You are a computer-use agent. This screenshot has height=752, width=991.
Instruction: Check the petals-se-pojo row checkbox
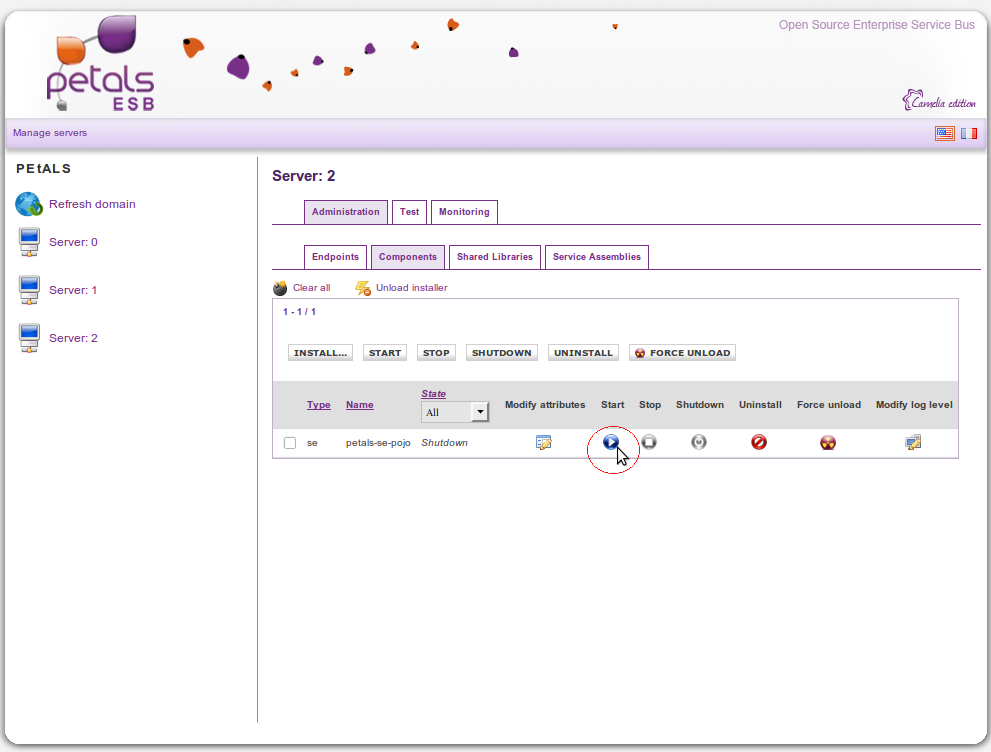coord(290,443)
